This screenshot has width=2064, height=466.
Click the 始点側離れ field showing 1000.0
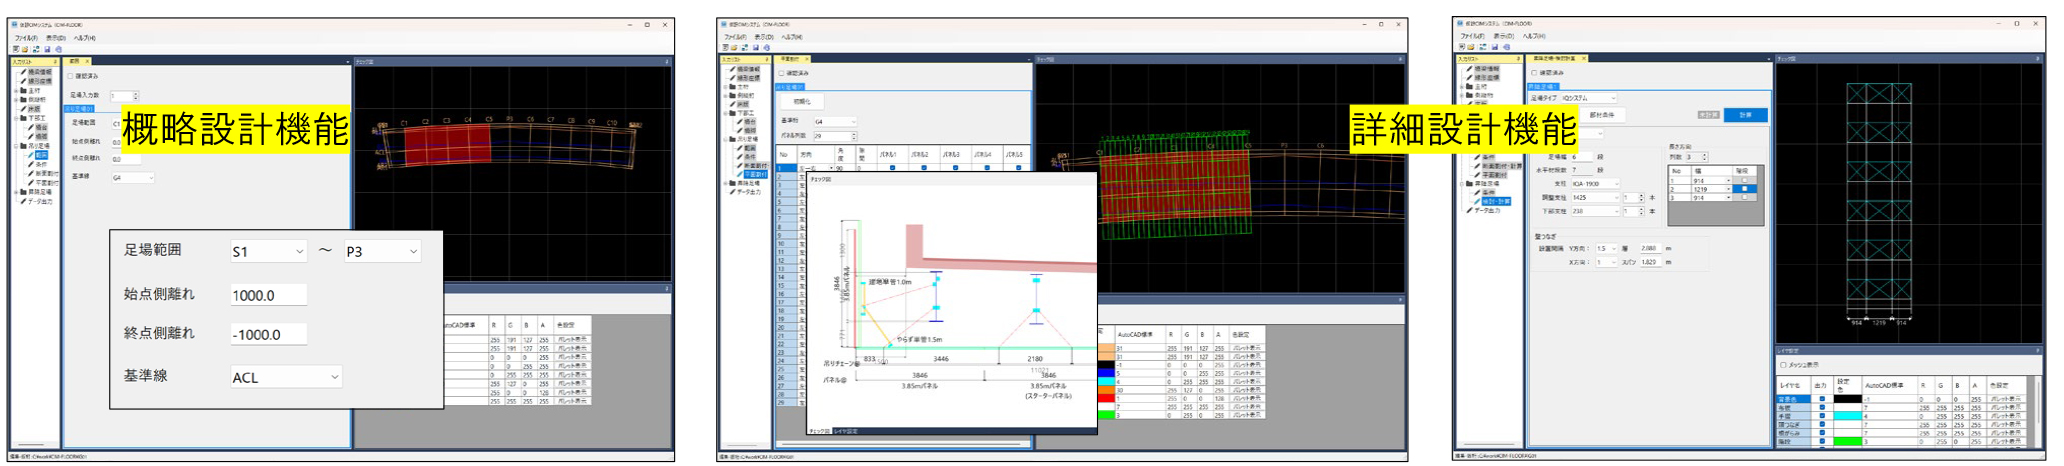click(x=268, y=295)
